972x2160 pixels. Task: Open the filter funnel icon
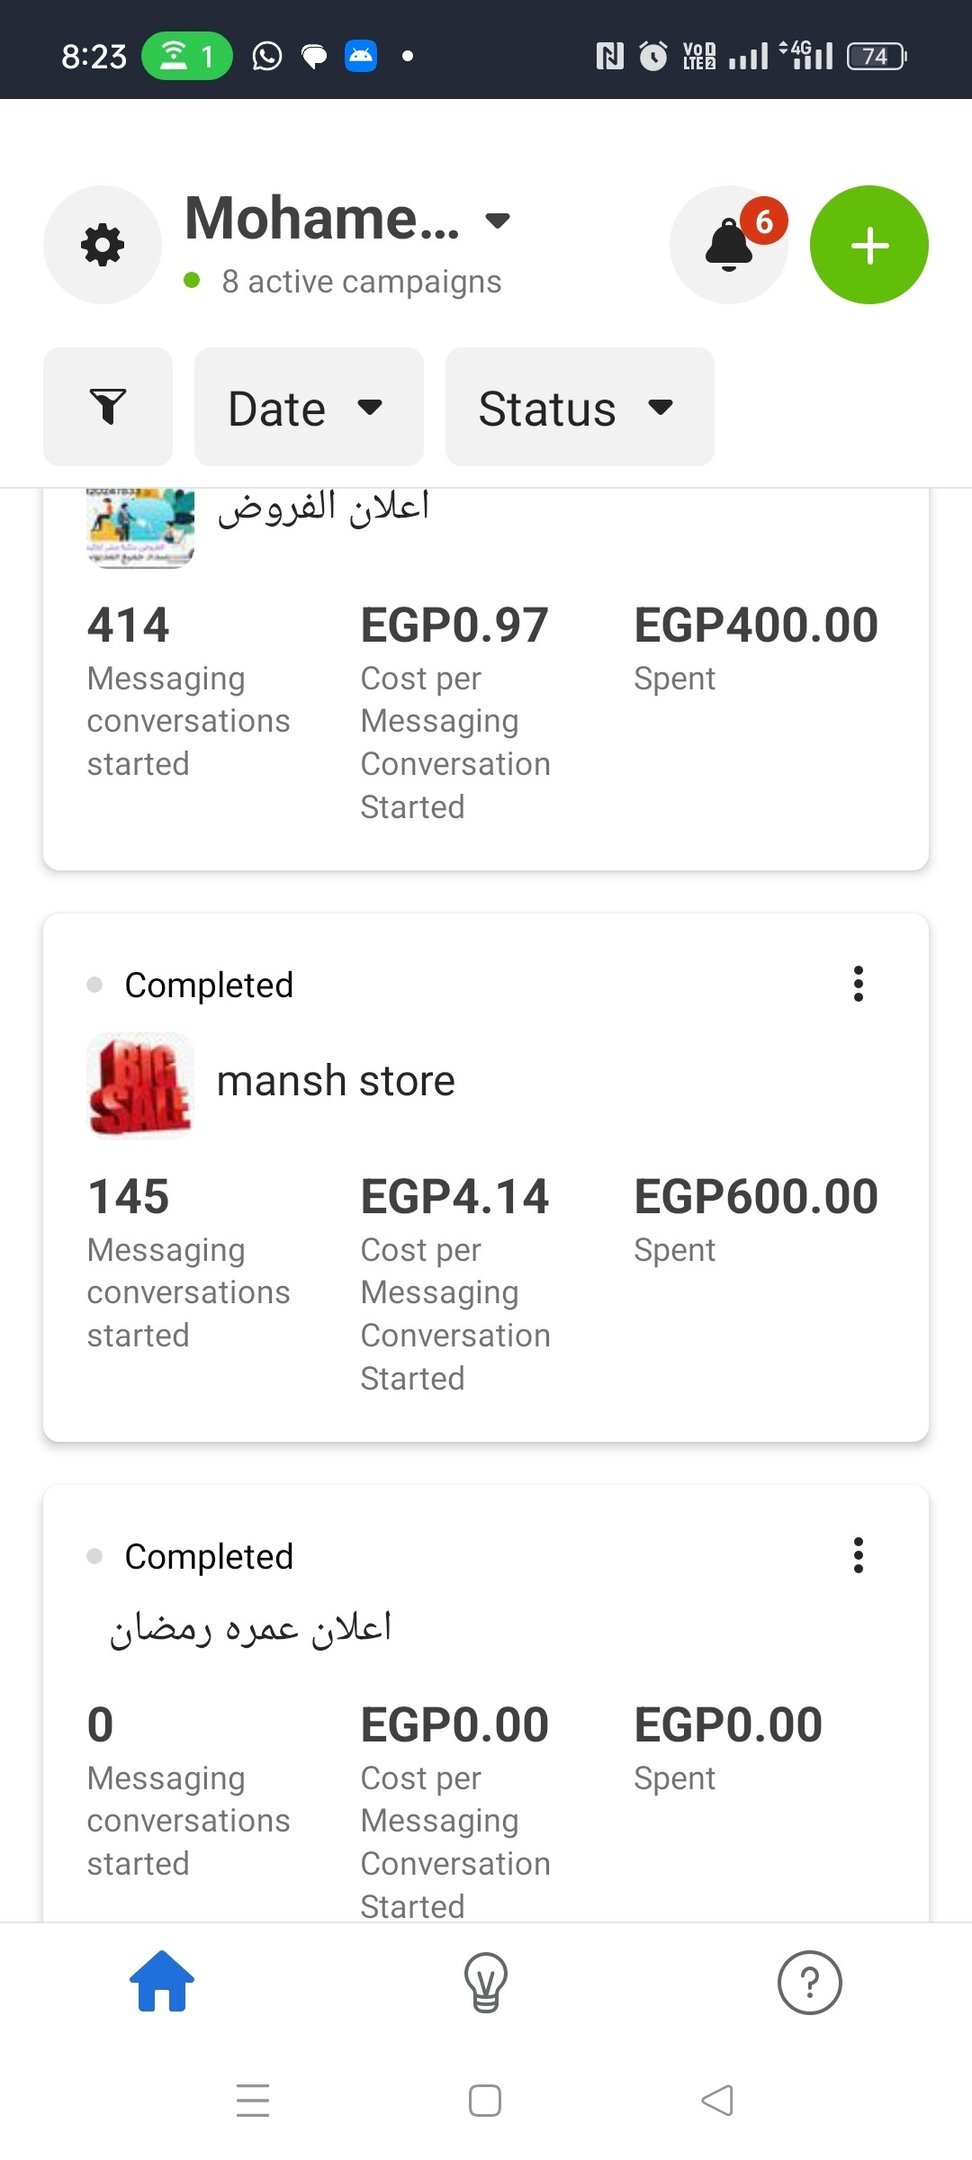click(x=108, y=407)
